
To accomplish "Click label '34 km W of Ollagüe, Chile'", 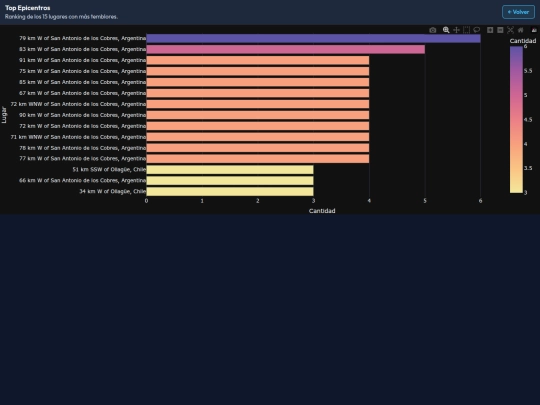I will tap(113, 191).
